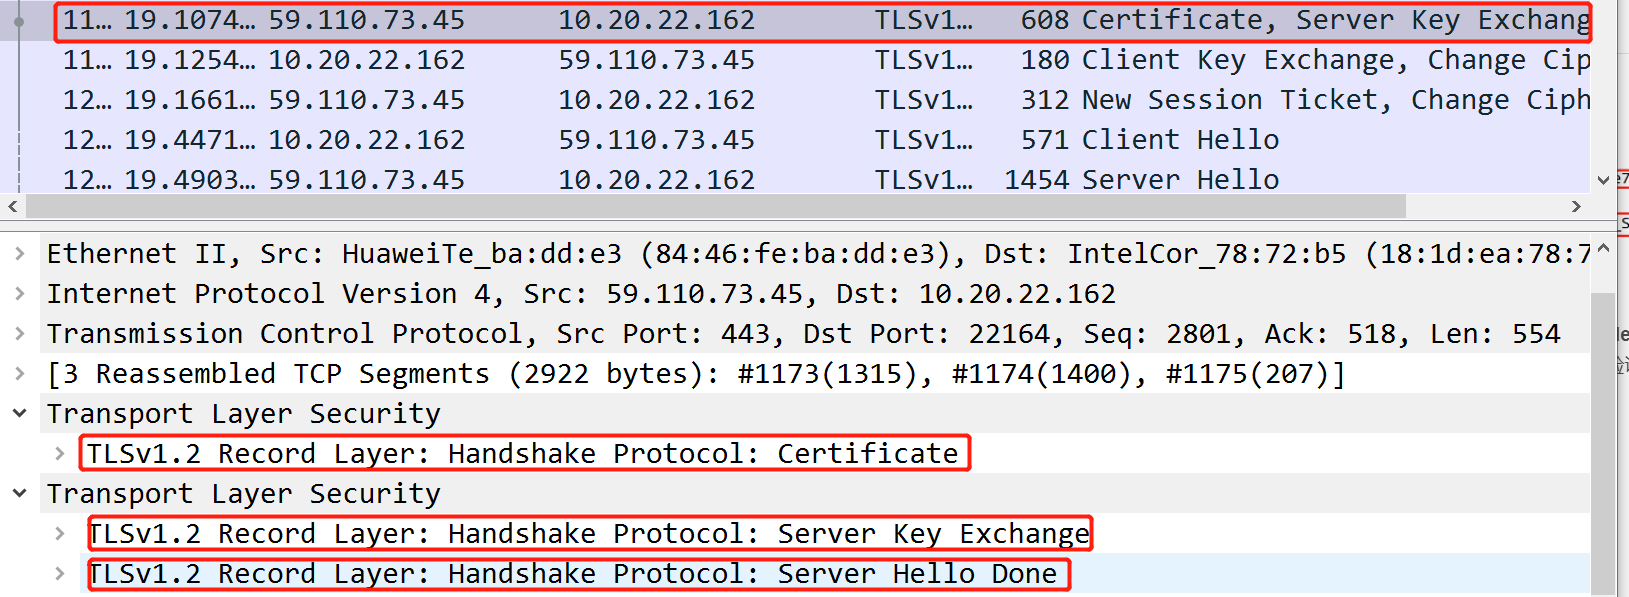Viewport: 1629px width, 597px height.
Task: Expand the Server Key Exchange record layer
Action: [x=57, y=533]
